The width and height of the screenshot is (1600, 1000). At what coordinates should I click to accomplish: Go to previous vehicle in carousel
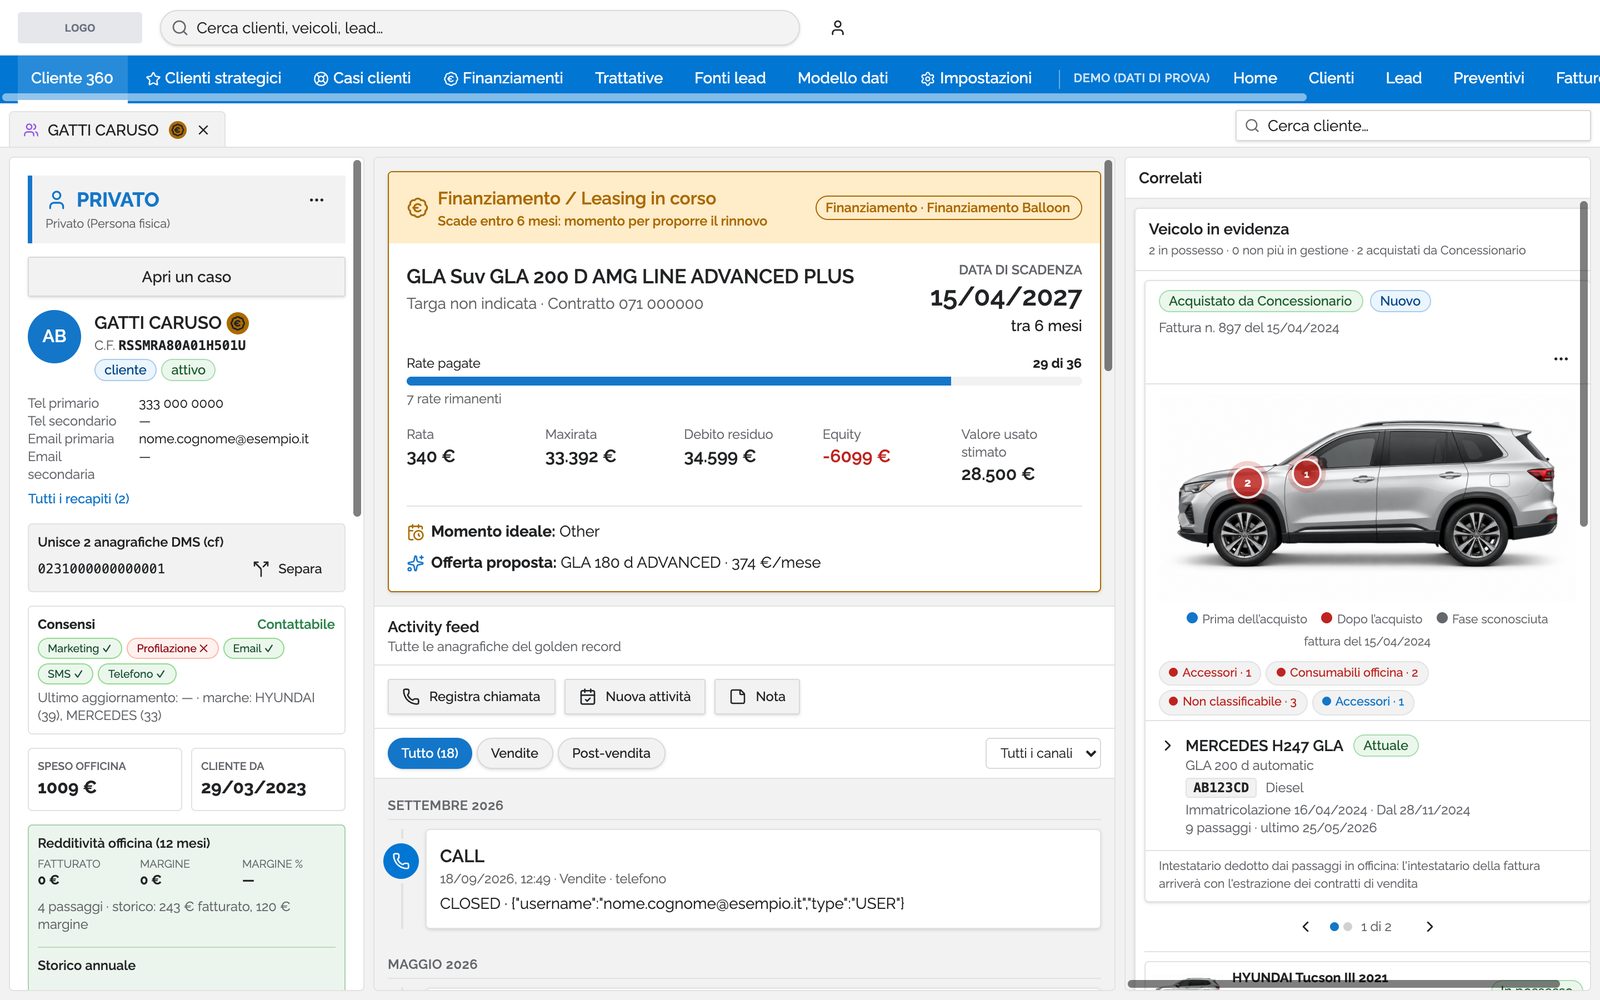click(1306, 927)
